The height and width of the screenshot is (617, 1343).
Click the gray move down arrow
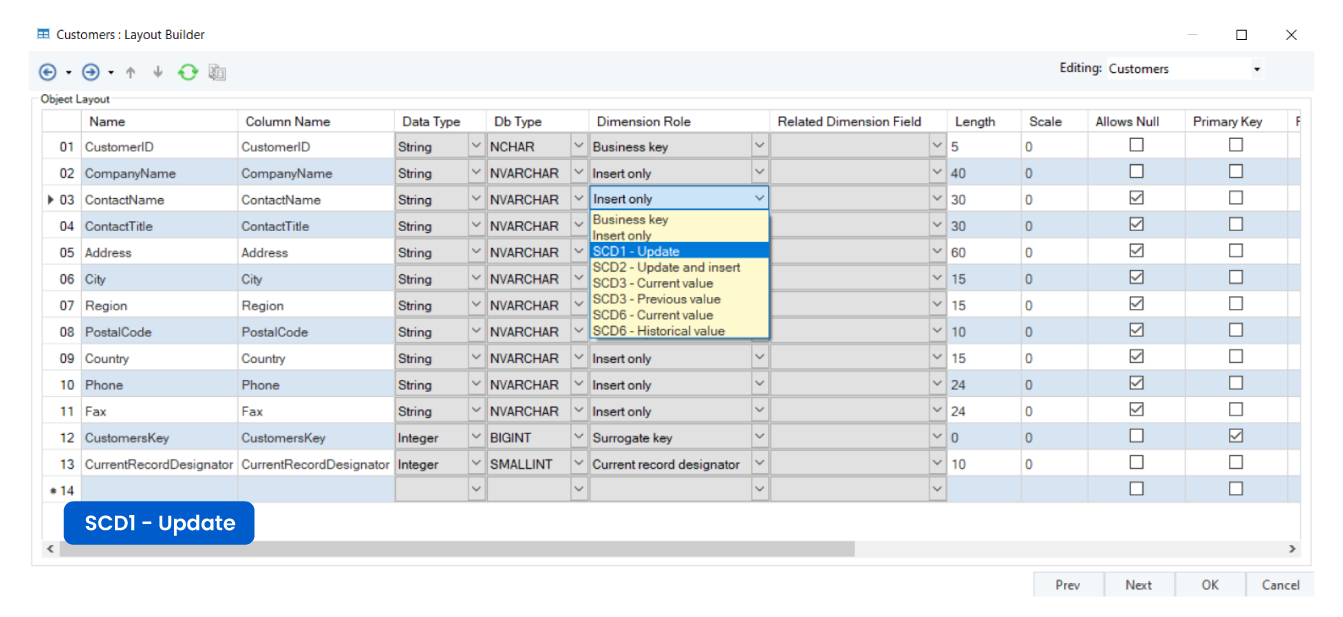pyautogui.click(x=157, y=72)
